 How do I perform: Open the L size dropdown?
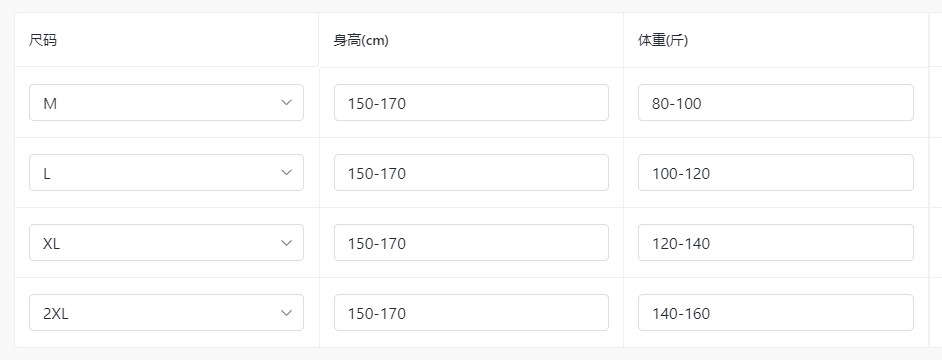click(166, 173)
